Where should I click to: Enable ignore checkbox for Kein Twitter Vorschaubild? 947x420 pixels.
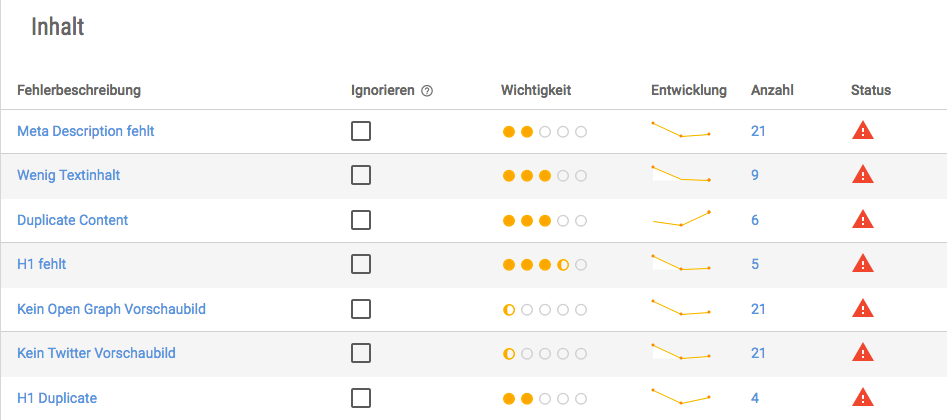(361, 353)
